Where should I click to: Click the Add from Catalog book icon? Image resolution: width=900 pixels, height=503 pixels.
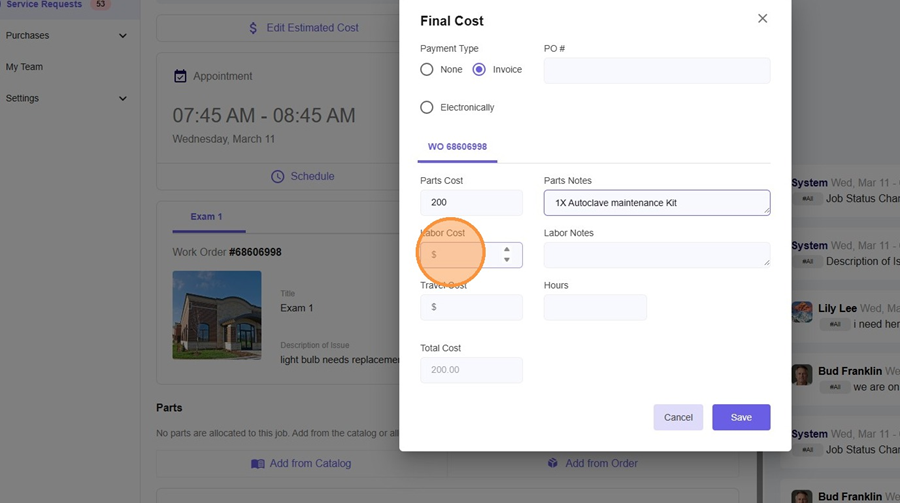257,464
